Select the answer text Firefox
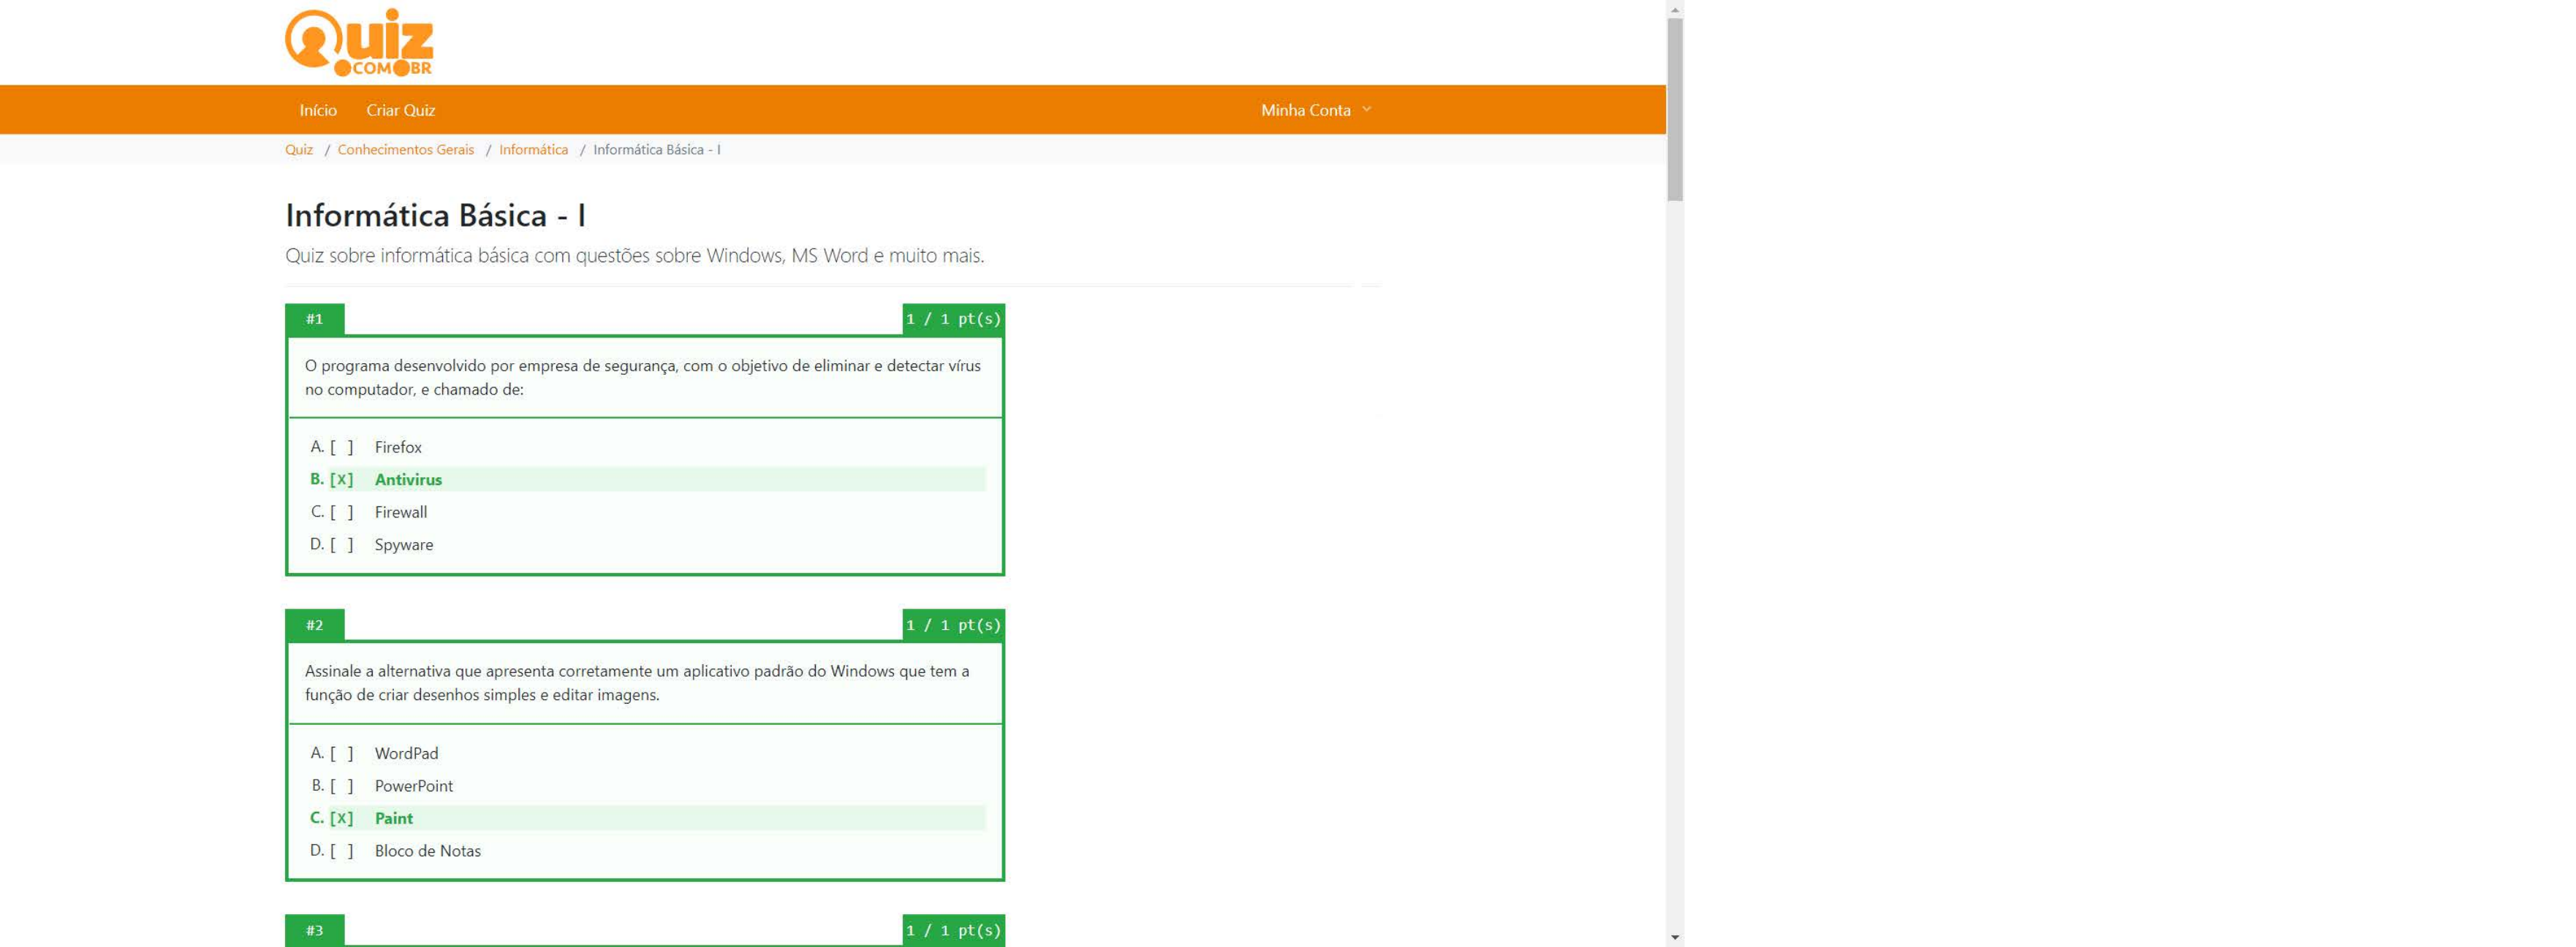The width and height of the screenshot is (2576, 947). 398,447
